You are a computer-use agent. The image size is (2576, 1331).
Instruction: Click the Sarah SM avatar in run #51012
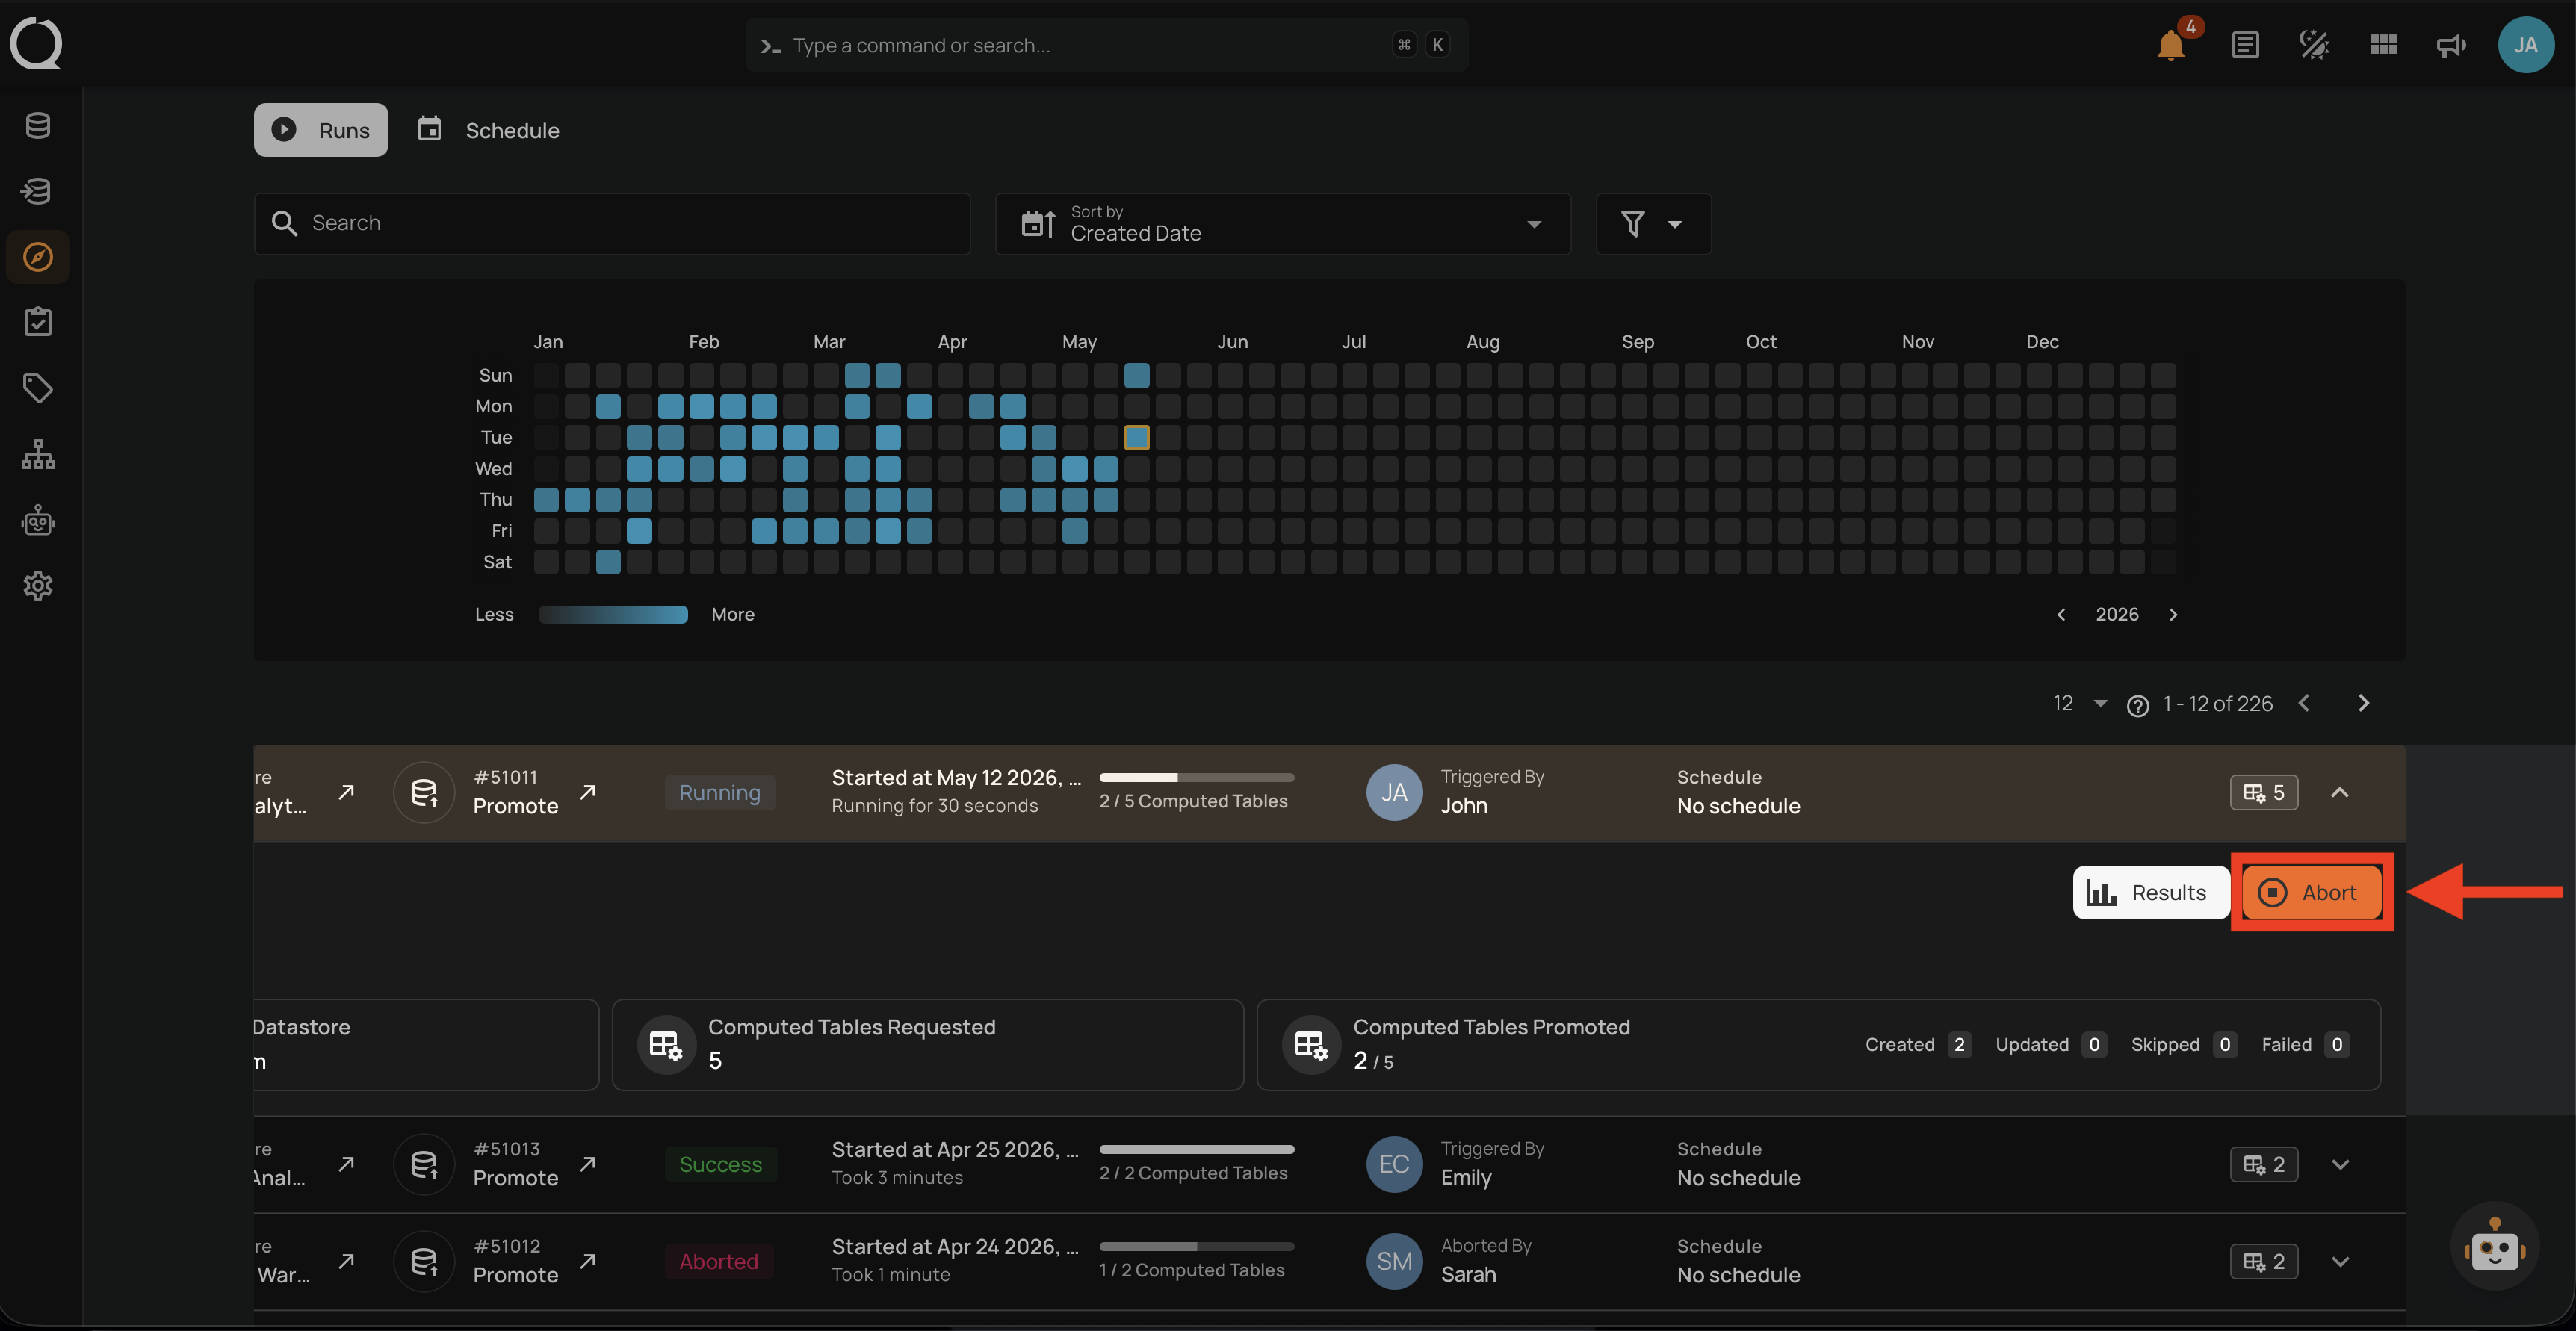[1394, 1262]
